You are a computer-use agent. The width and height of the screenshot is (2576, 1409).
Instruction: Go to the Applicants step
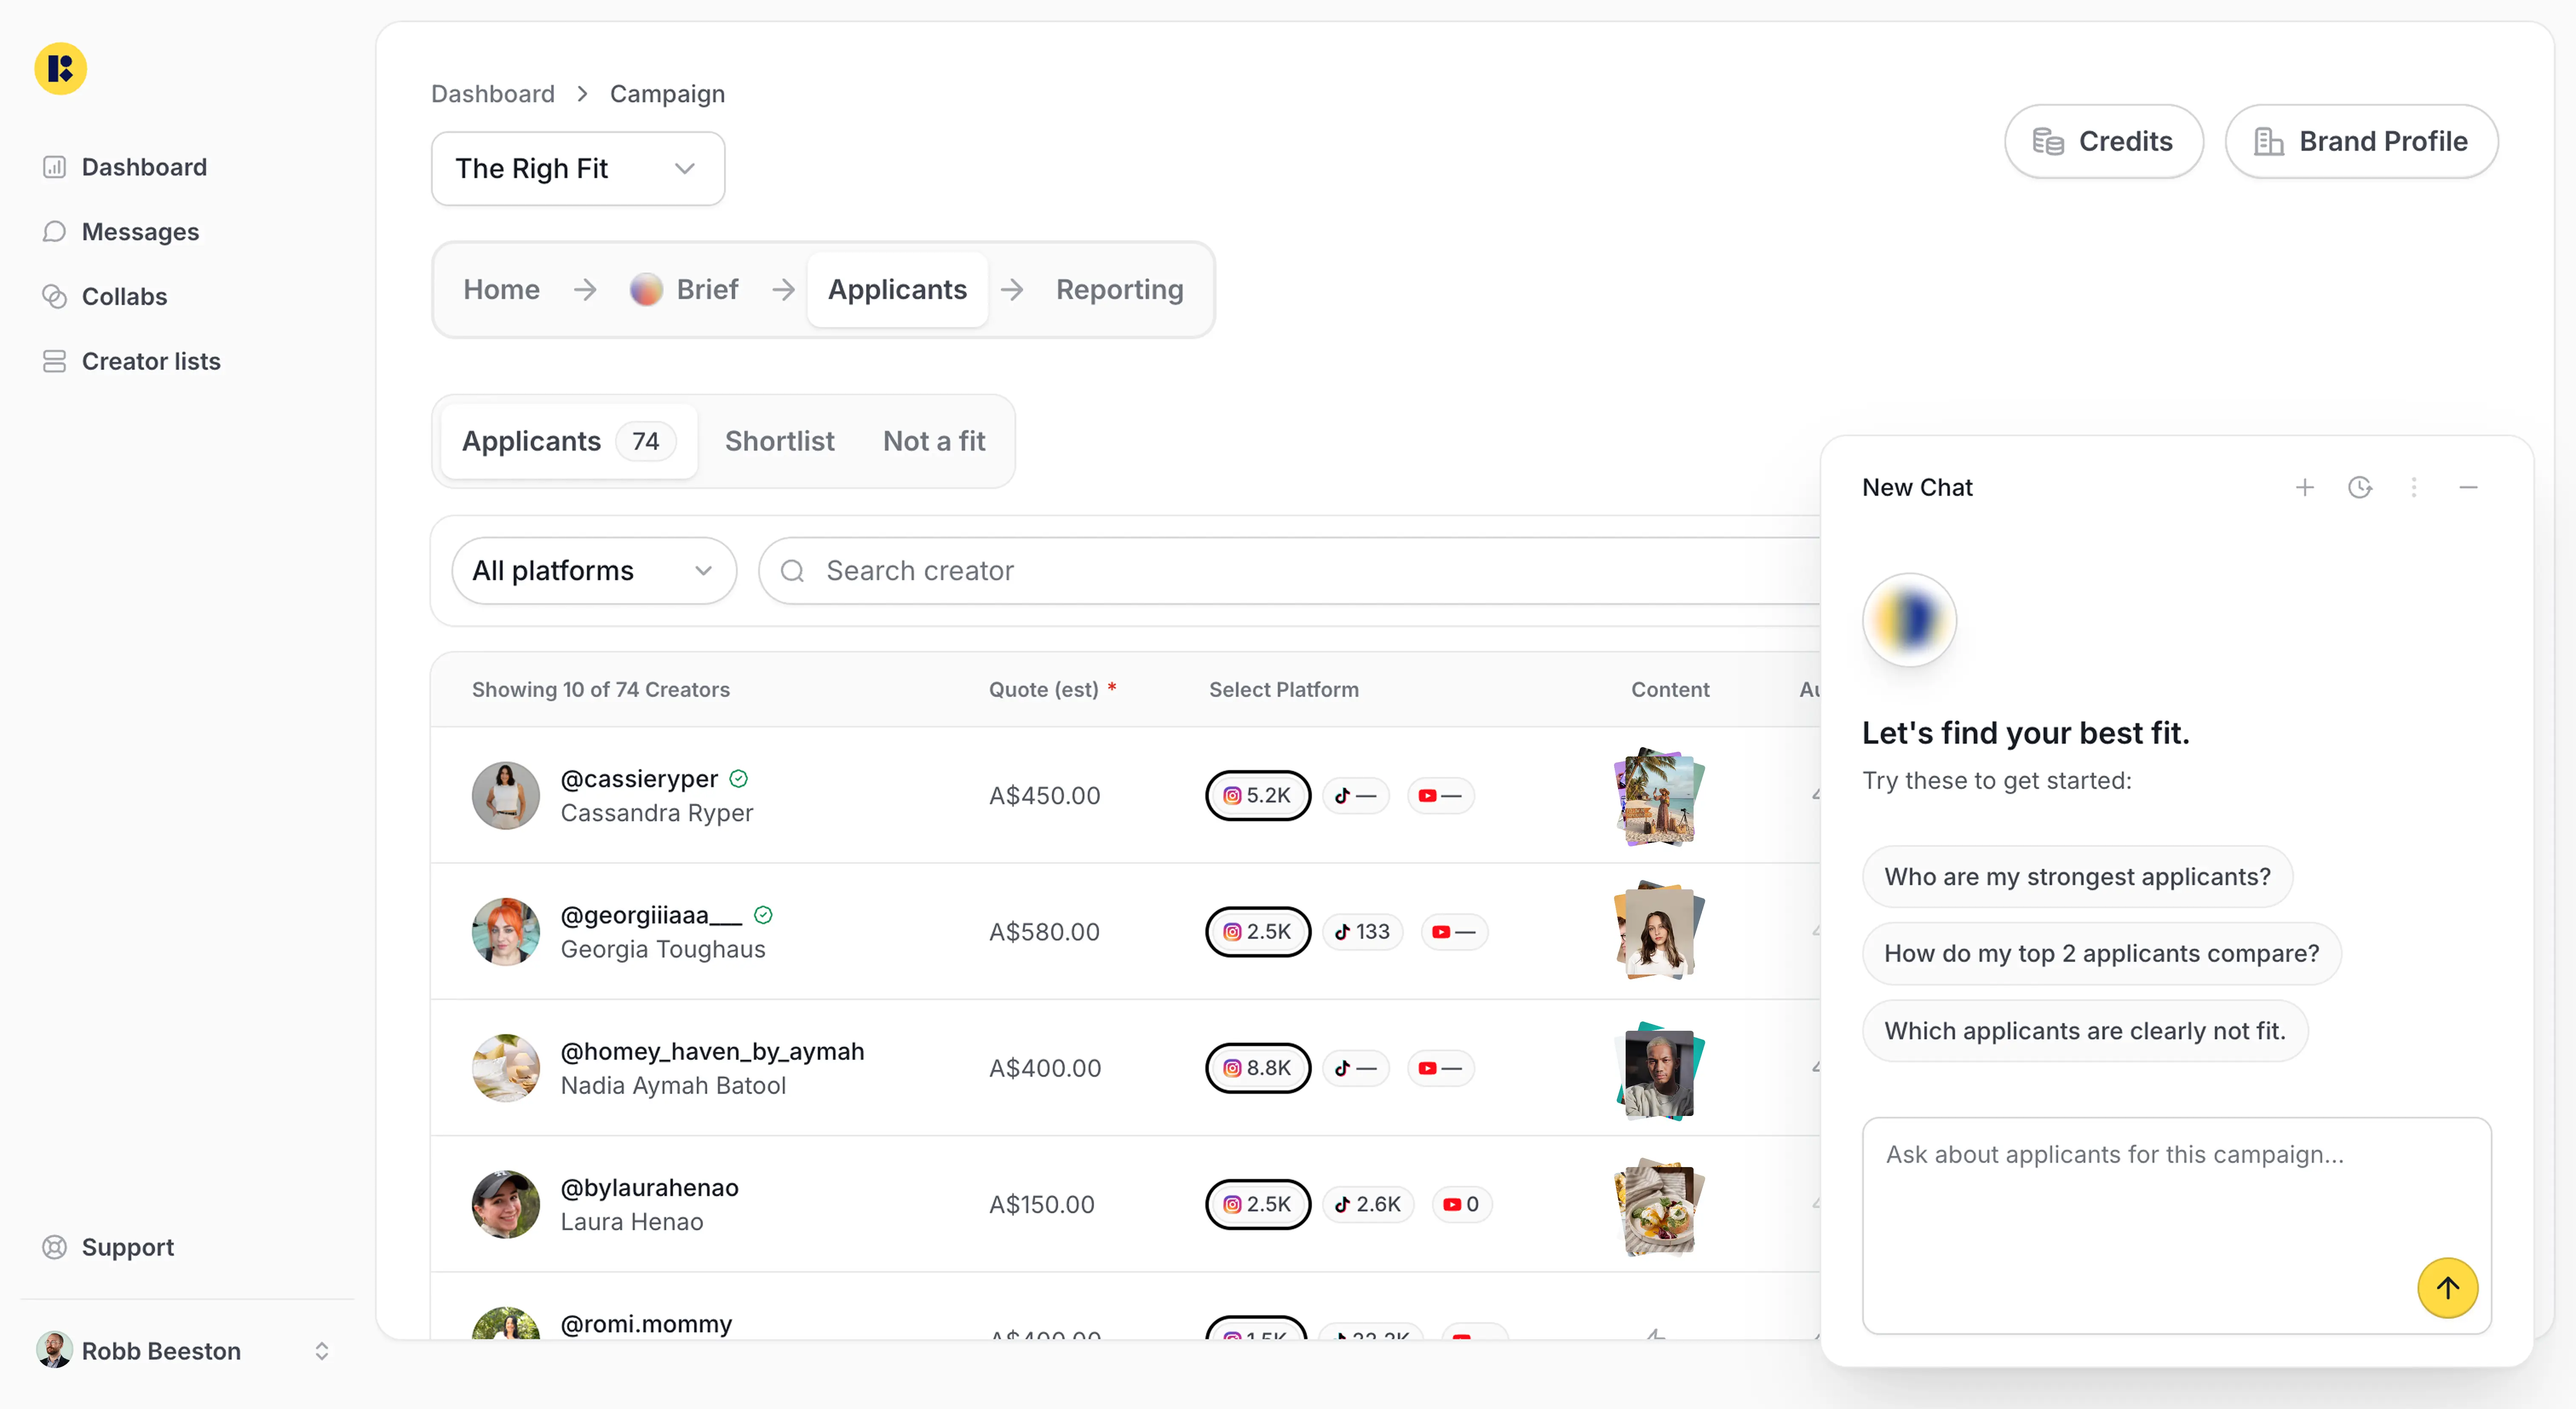point(897,290)
